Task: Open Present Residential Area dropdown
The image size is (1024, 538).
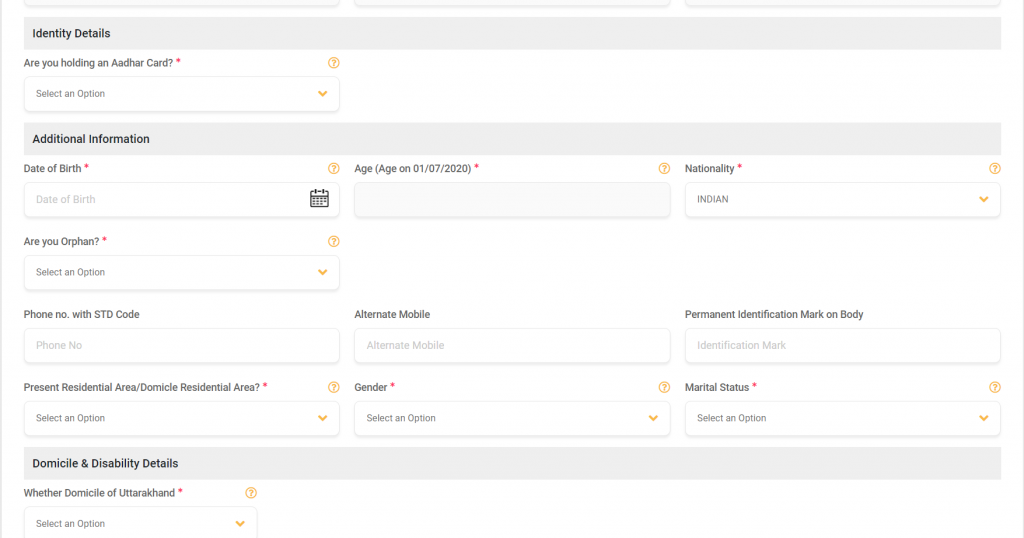Action: click(x=182, y=418)
